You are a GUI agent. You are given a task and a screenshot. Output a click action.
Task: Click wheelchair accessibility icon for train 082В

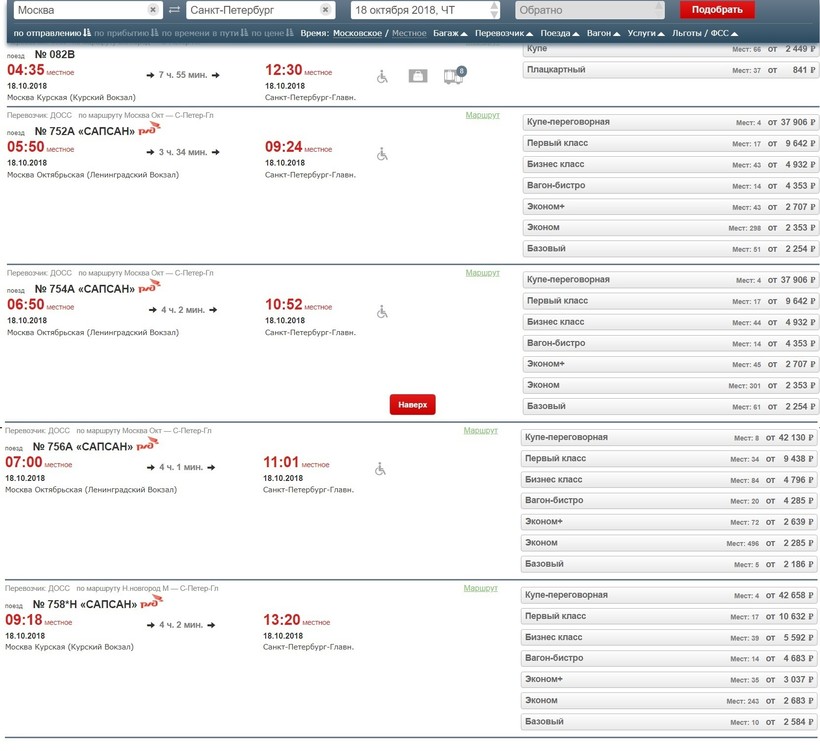[382, 76]
